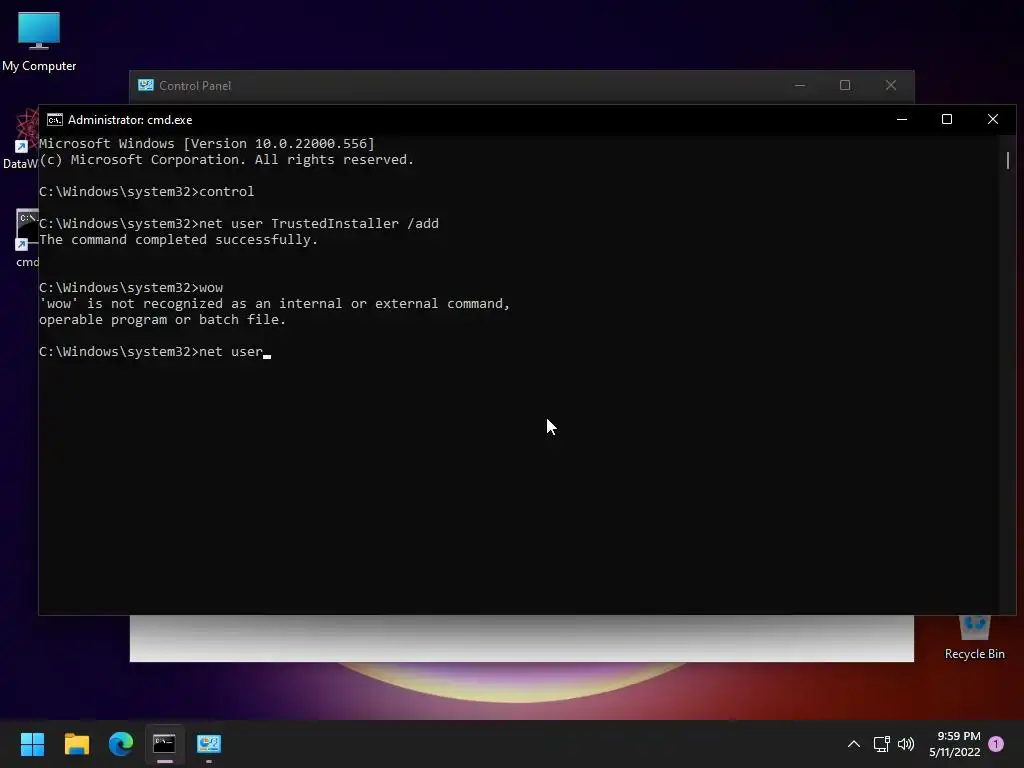Show hidden system tray icons

point(854,744)
